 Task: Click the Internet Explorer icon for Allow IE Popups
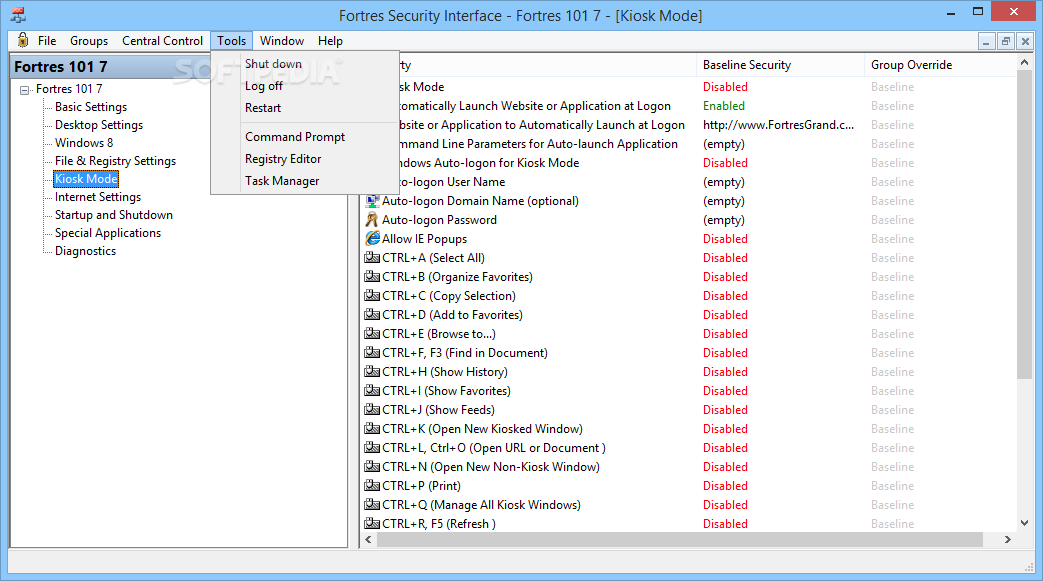click(x=372, y=238)
